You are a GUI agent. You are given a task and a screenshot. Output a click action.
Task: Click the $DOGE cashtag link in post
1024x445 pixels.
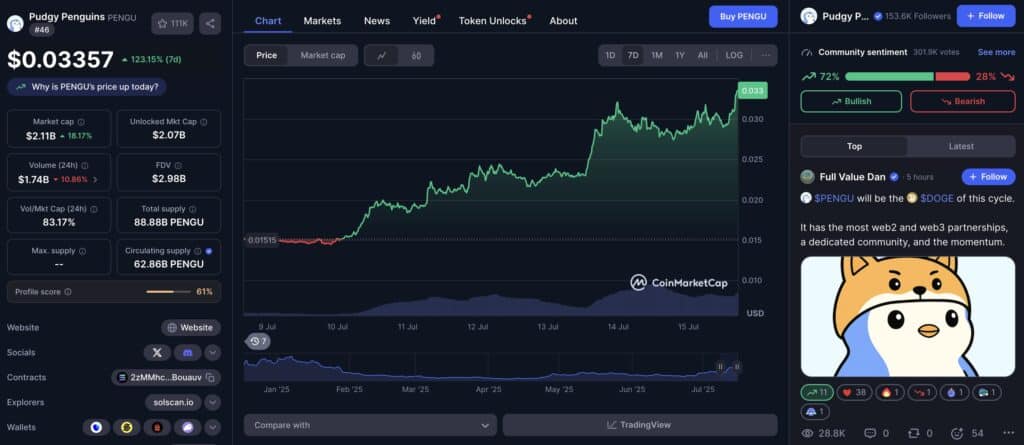[936, 199]
